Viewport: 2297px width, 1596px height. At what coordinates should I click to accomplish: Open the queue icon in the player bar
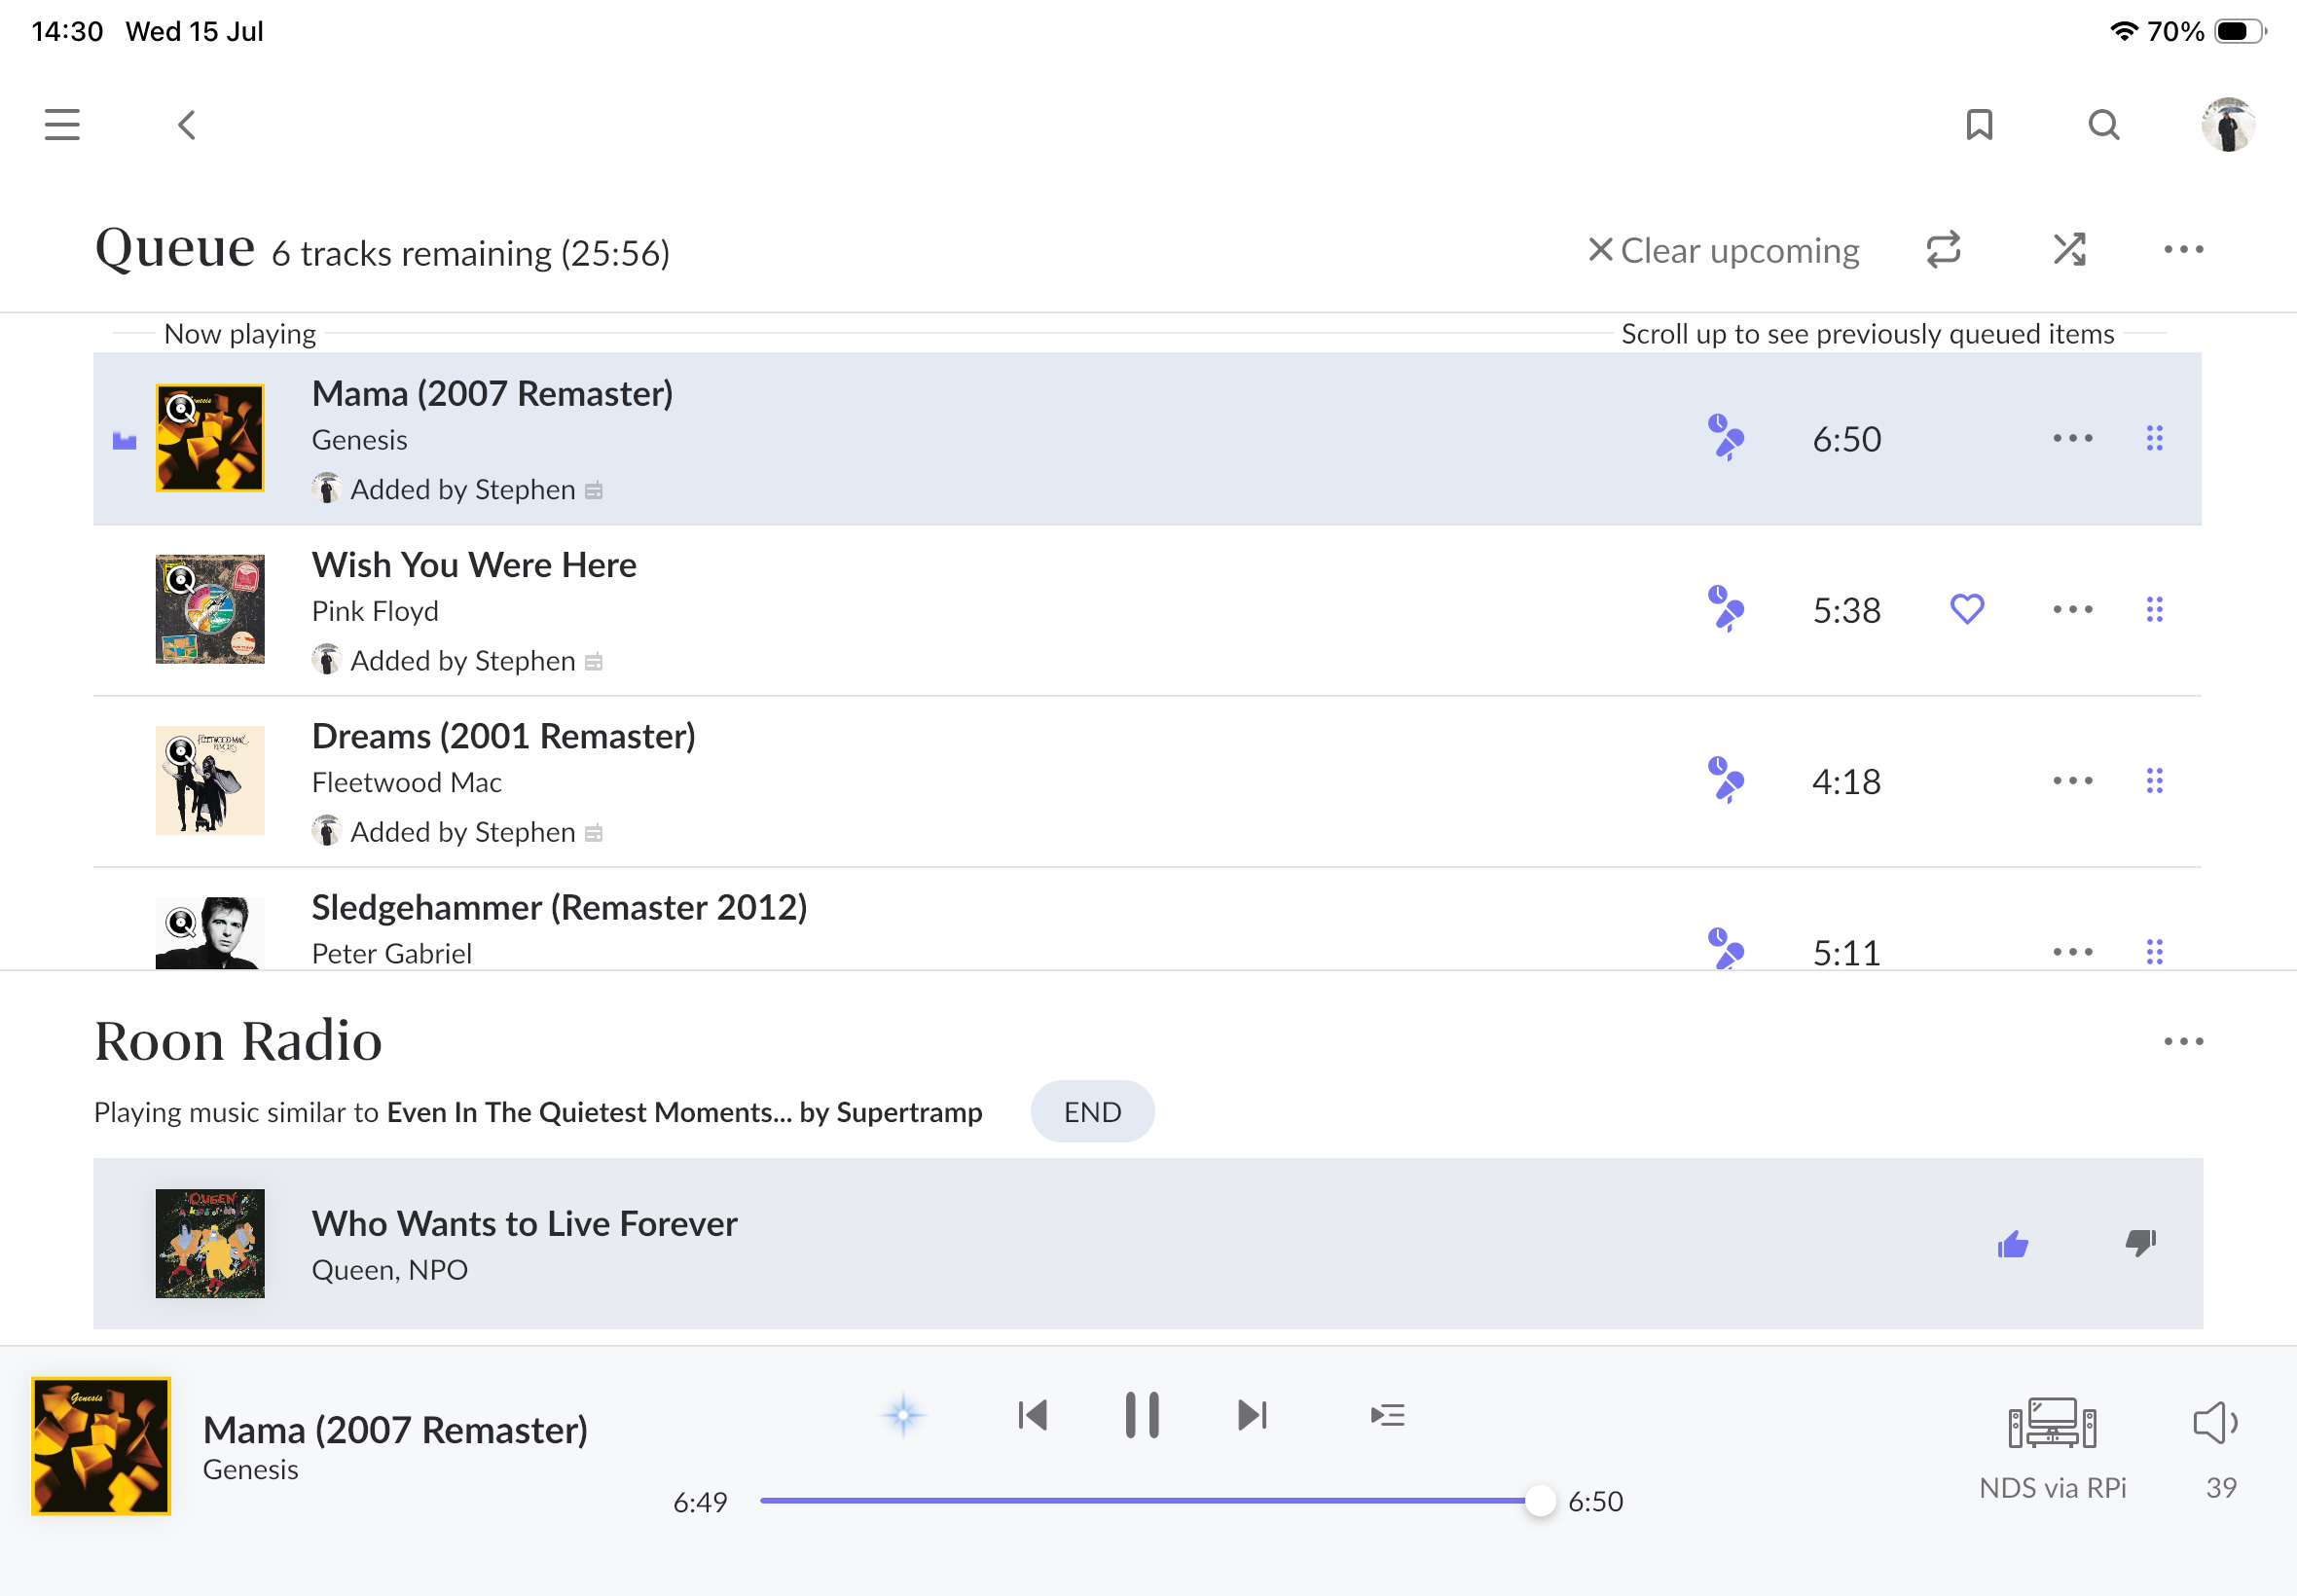click(x=1387, y=1415)
